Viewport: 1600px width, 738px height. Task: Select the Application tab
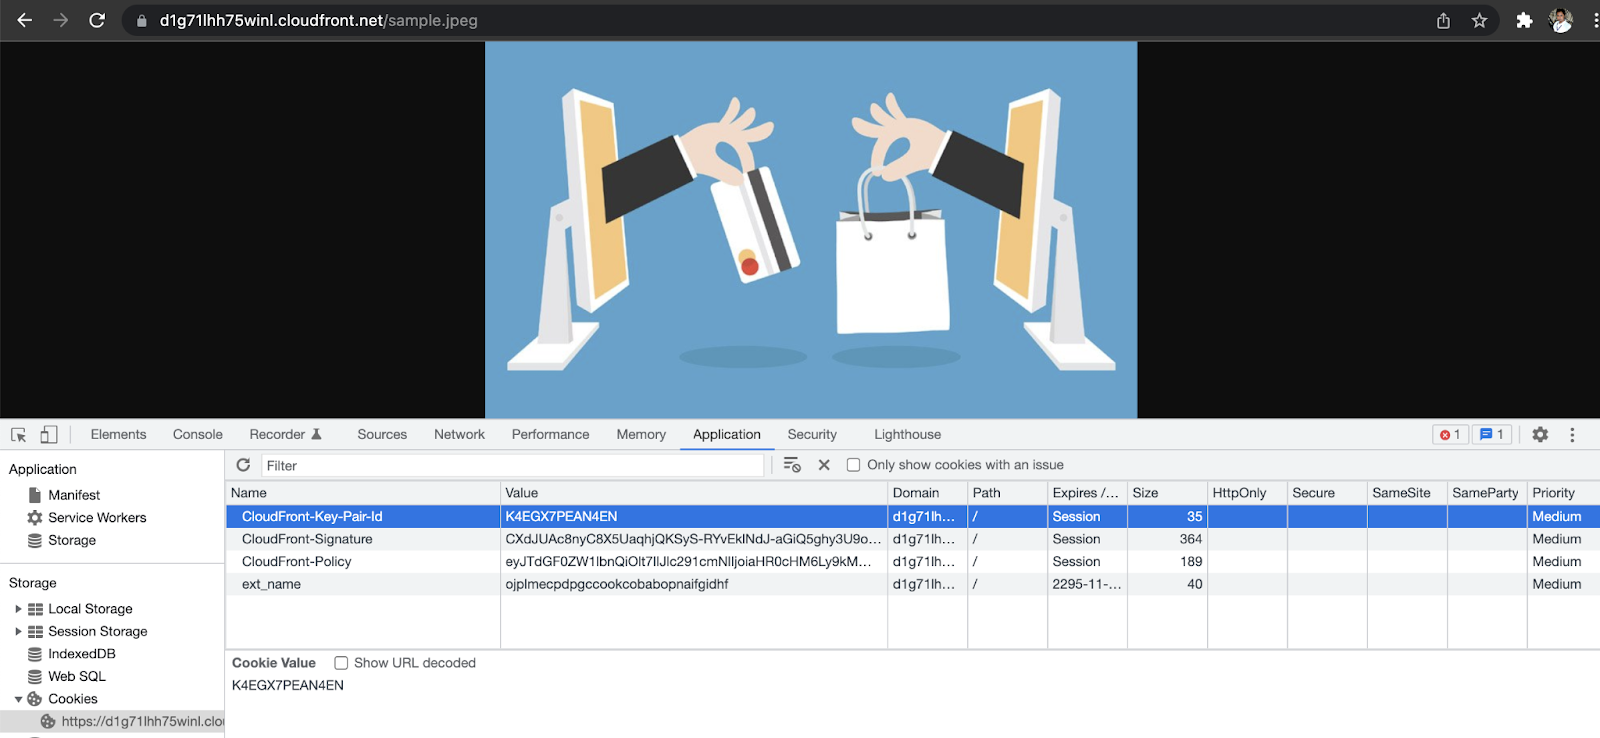(x=727, y=435)
